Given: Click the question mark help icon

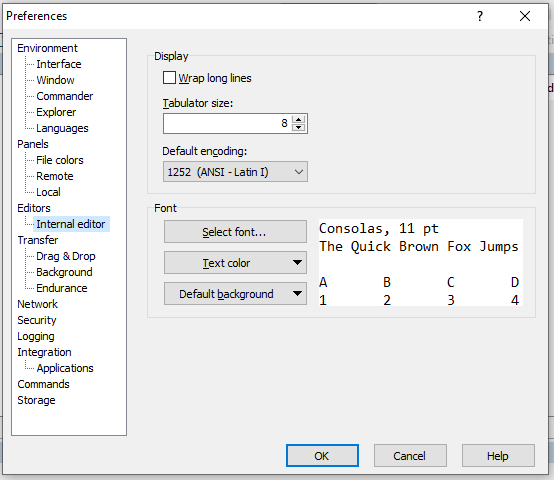Looking at the screenshot, I should point(480,16).
